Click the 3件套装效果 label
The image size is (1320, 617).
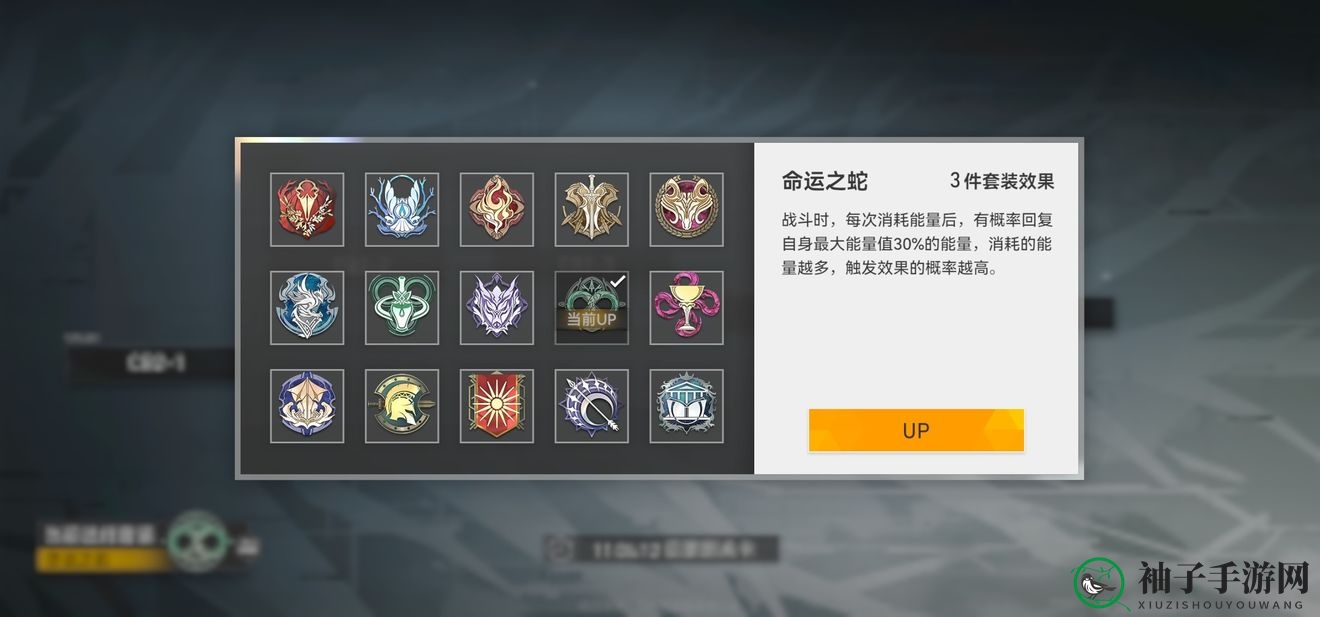pyautogui.click(x=1002, y=181)
